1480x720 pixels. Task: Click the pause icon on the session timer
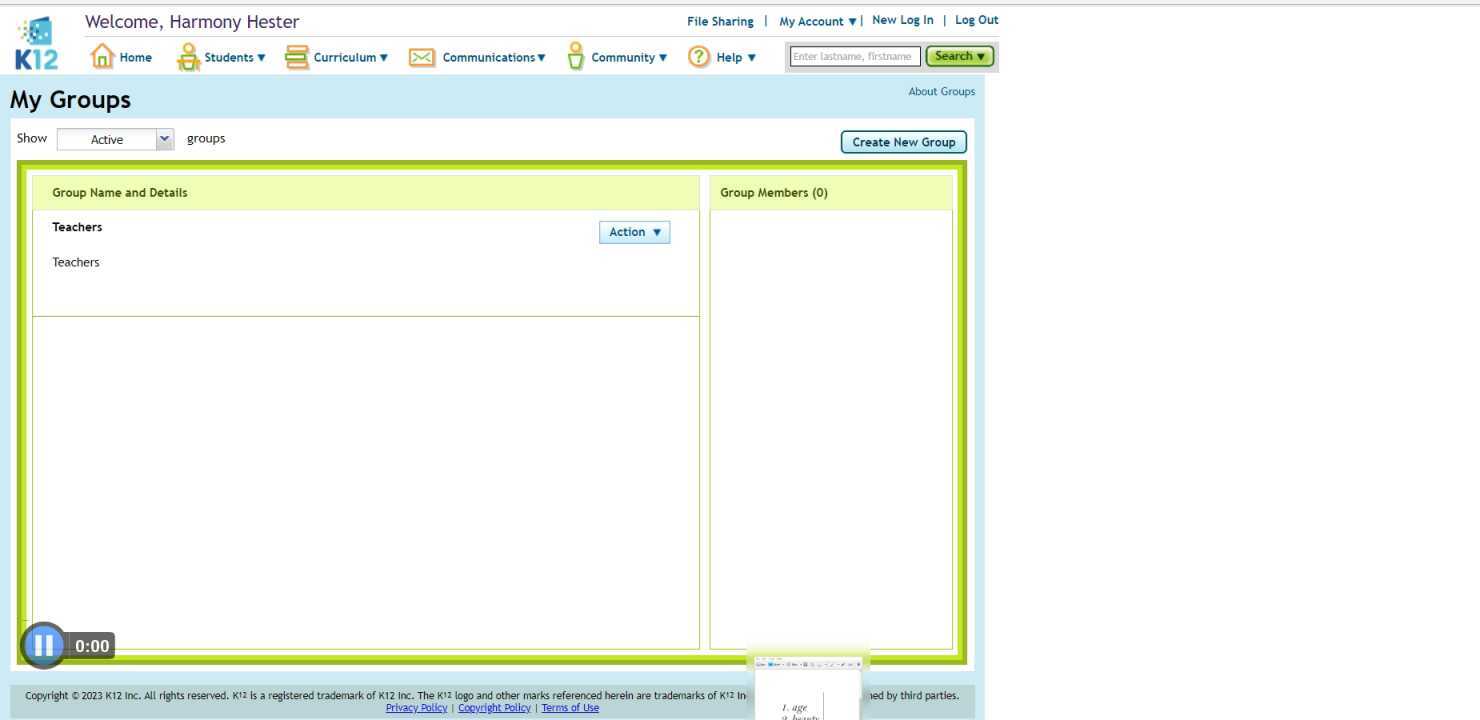click(43, 645)
